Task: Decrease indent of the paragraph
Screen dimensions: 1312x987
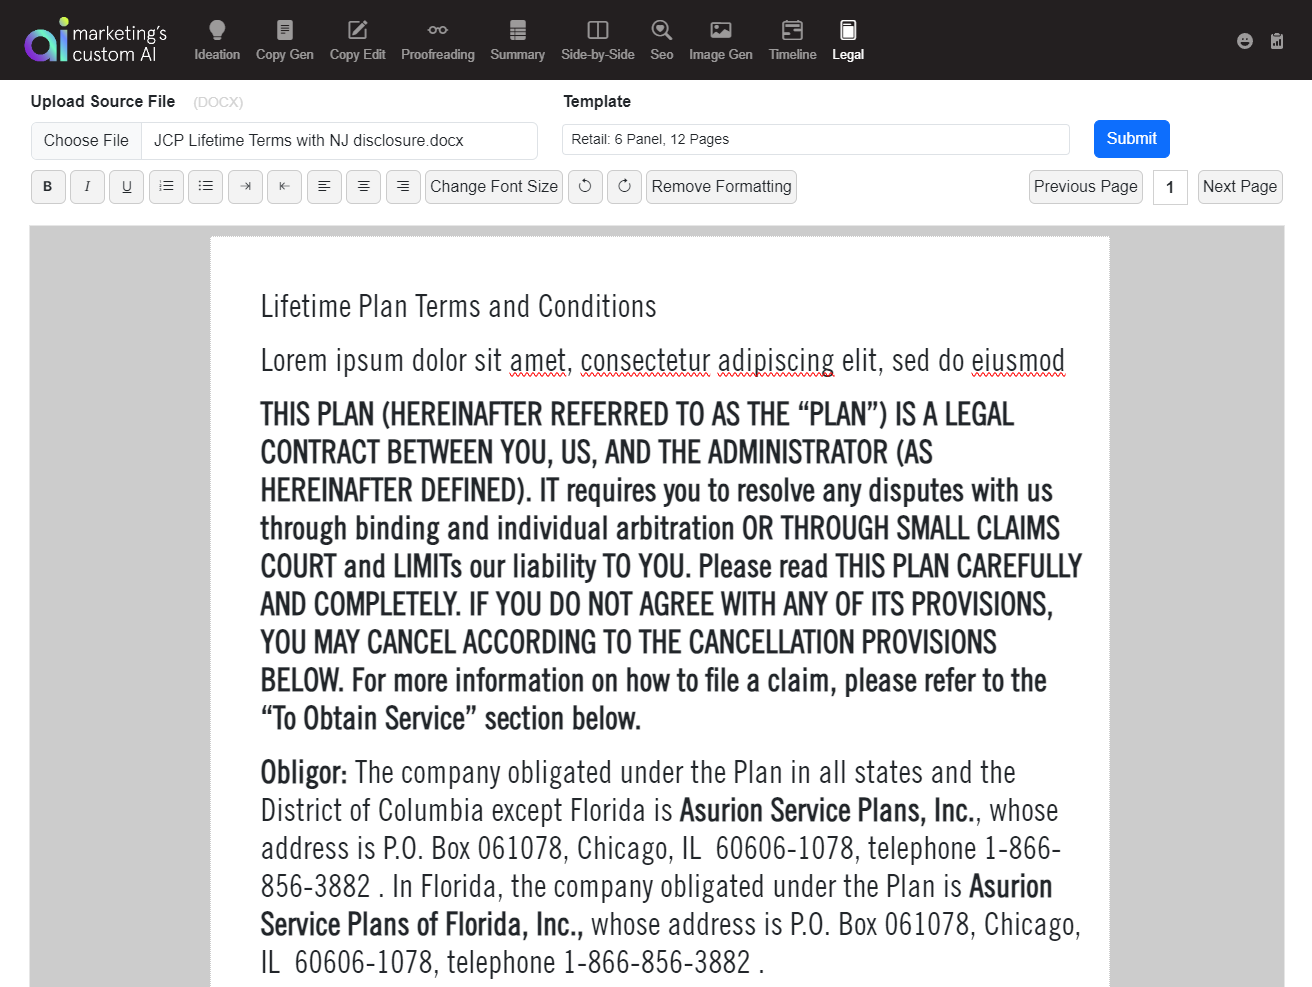Action: (x=285, y=187)
